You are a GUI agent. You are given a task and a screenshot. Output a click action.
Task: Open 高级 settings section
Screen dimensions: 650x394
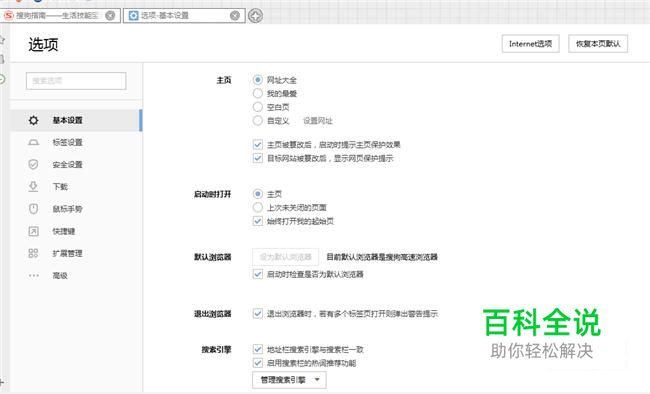coord(76,275)
